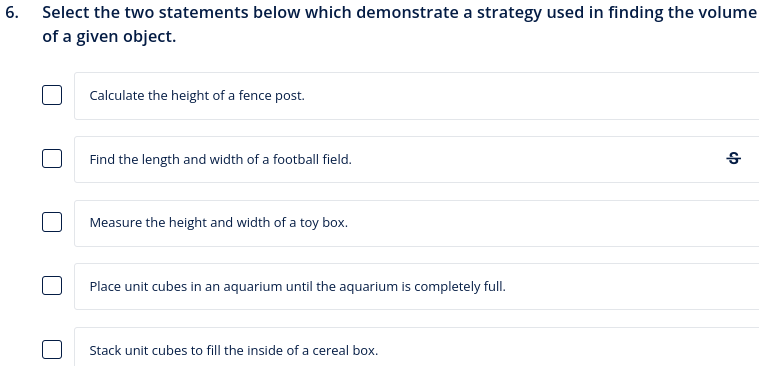Enable the aquarium unit cubes checkbox
Screen dimensions: 759x366
pyautogui.click(x=52, y=286)
